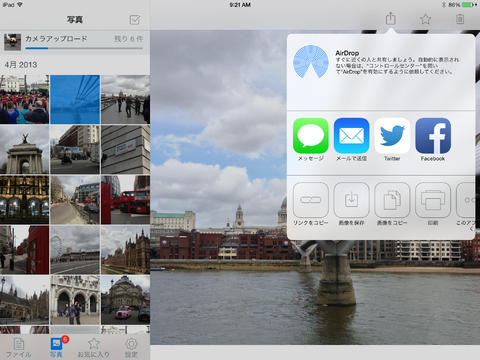Open the Settings tab
Screen dimensions: 480x360
coord(131,347)
